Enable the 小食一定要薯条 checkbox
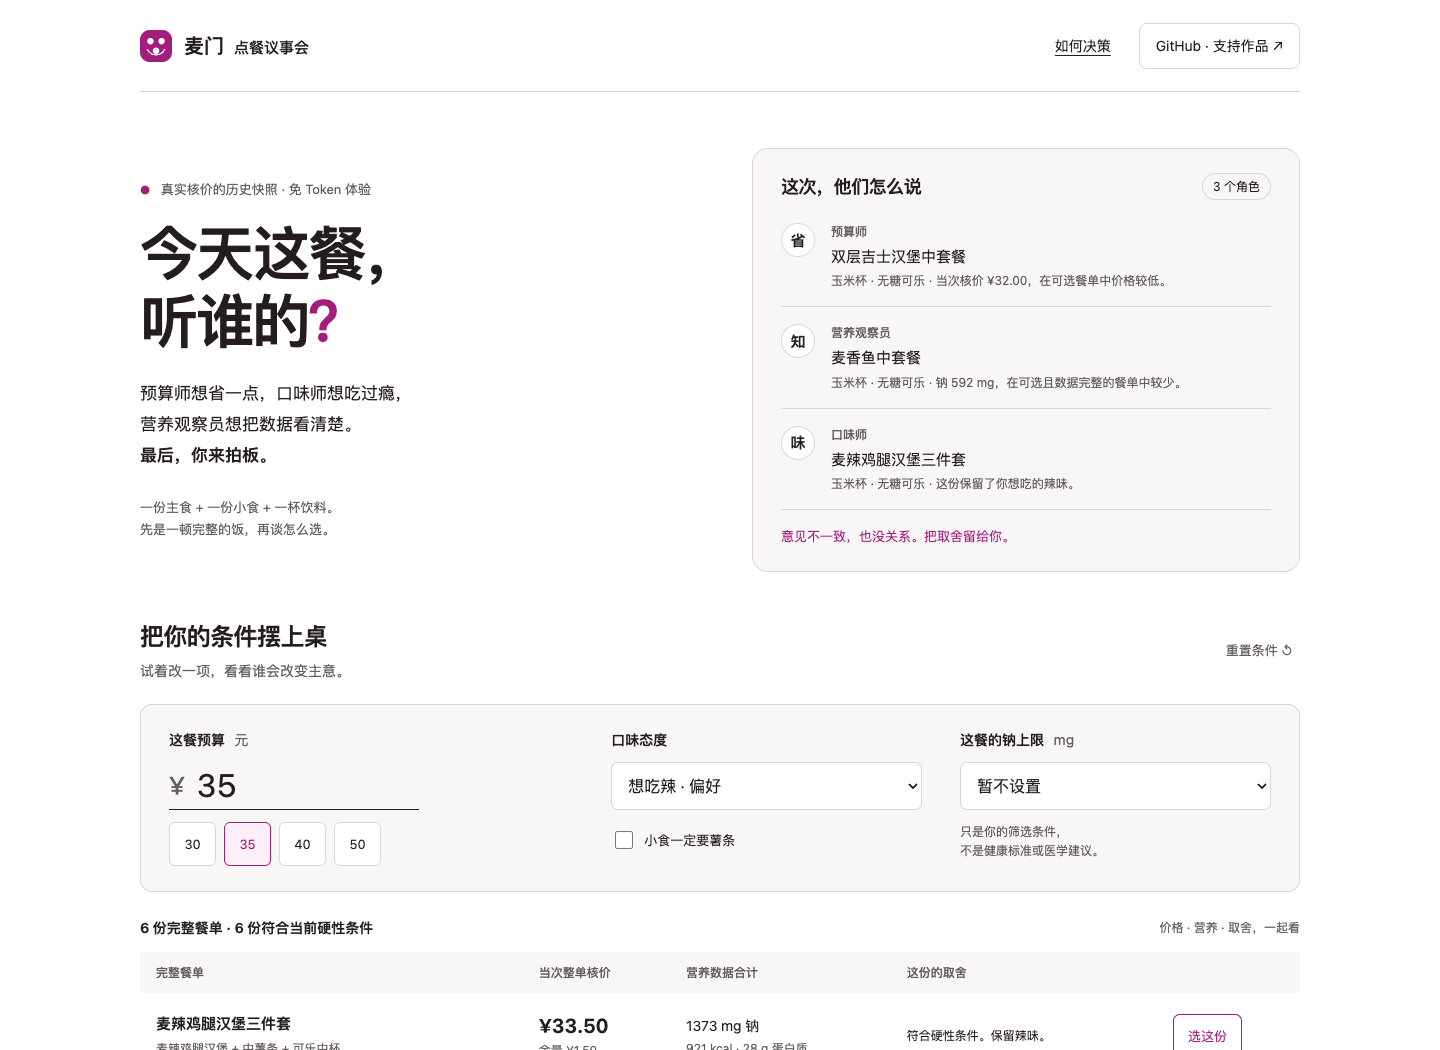 [x=624, y=840]
